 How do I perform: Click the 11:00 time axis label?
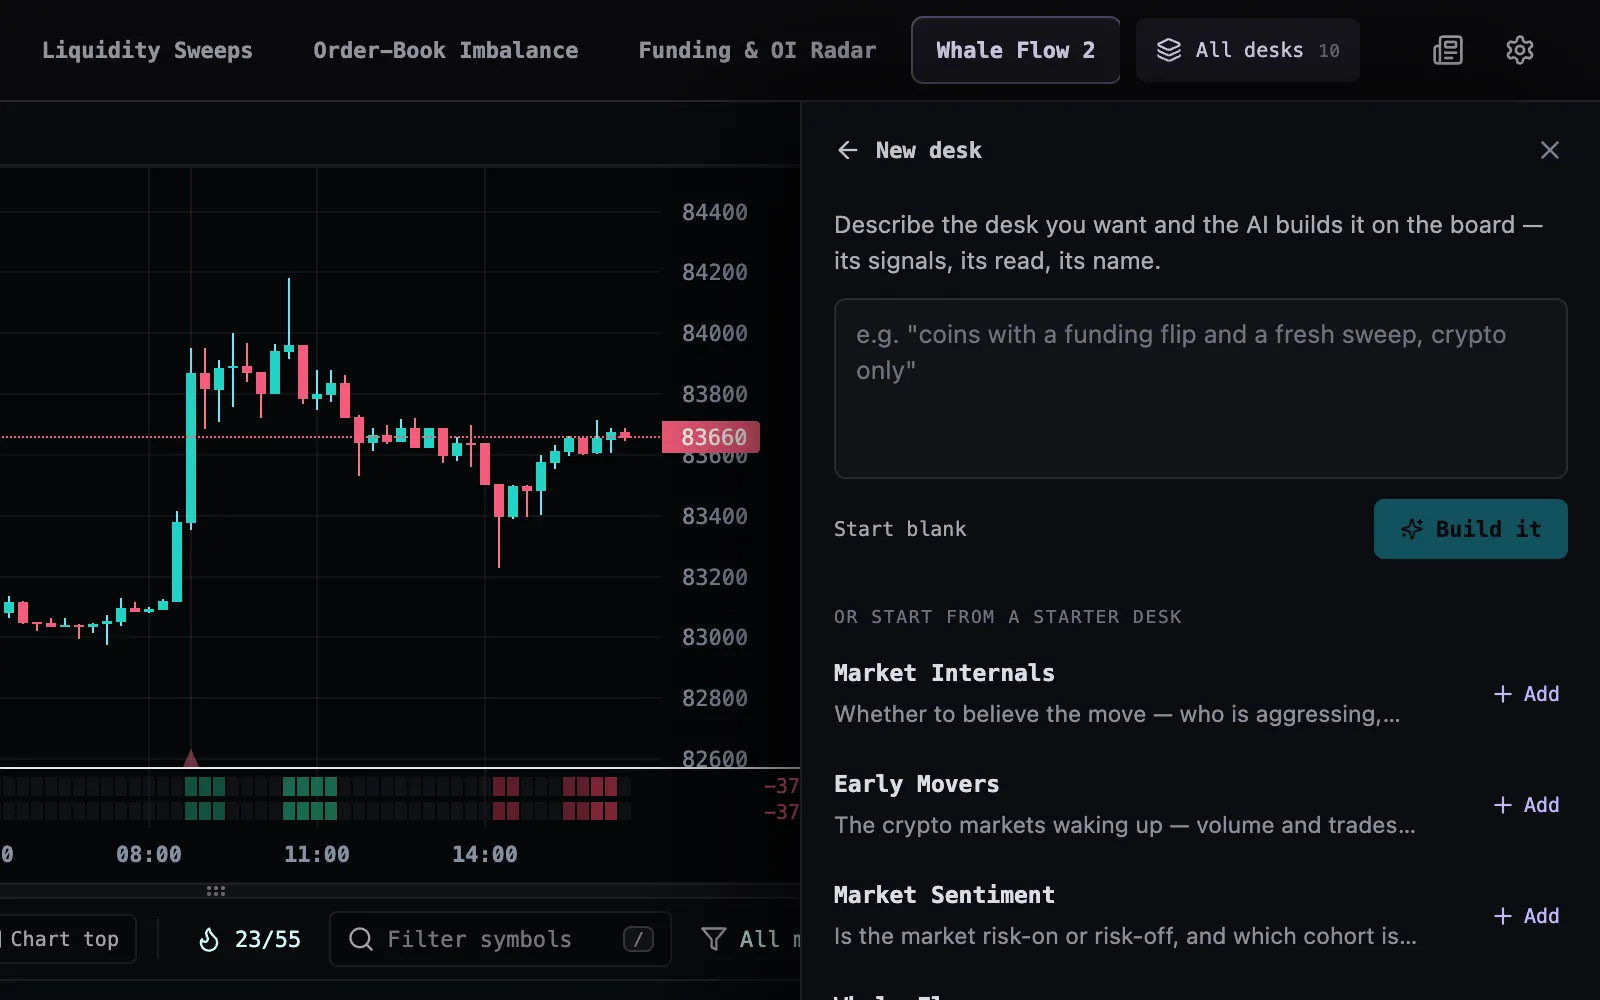[x=317, y=854]
